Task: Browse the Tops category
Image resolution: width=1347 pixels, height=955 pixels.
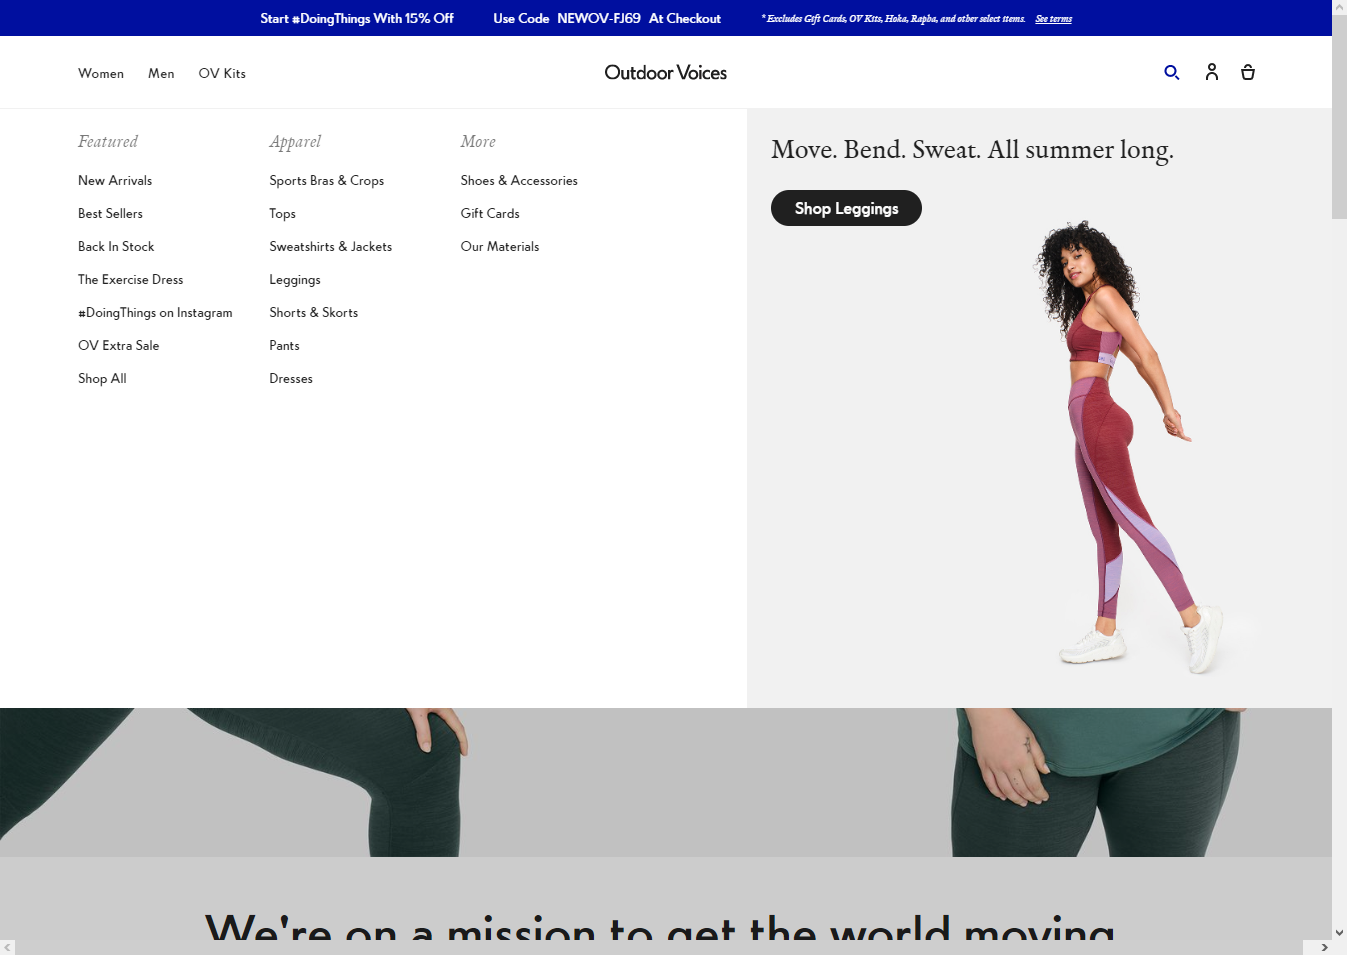Action: tap(282, 214)
